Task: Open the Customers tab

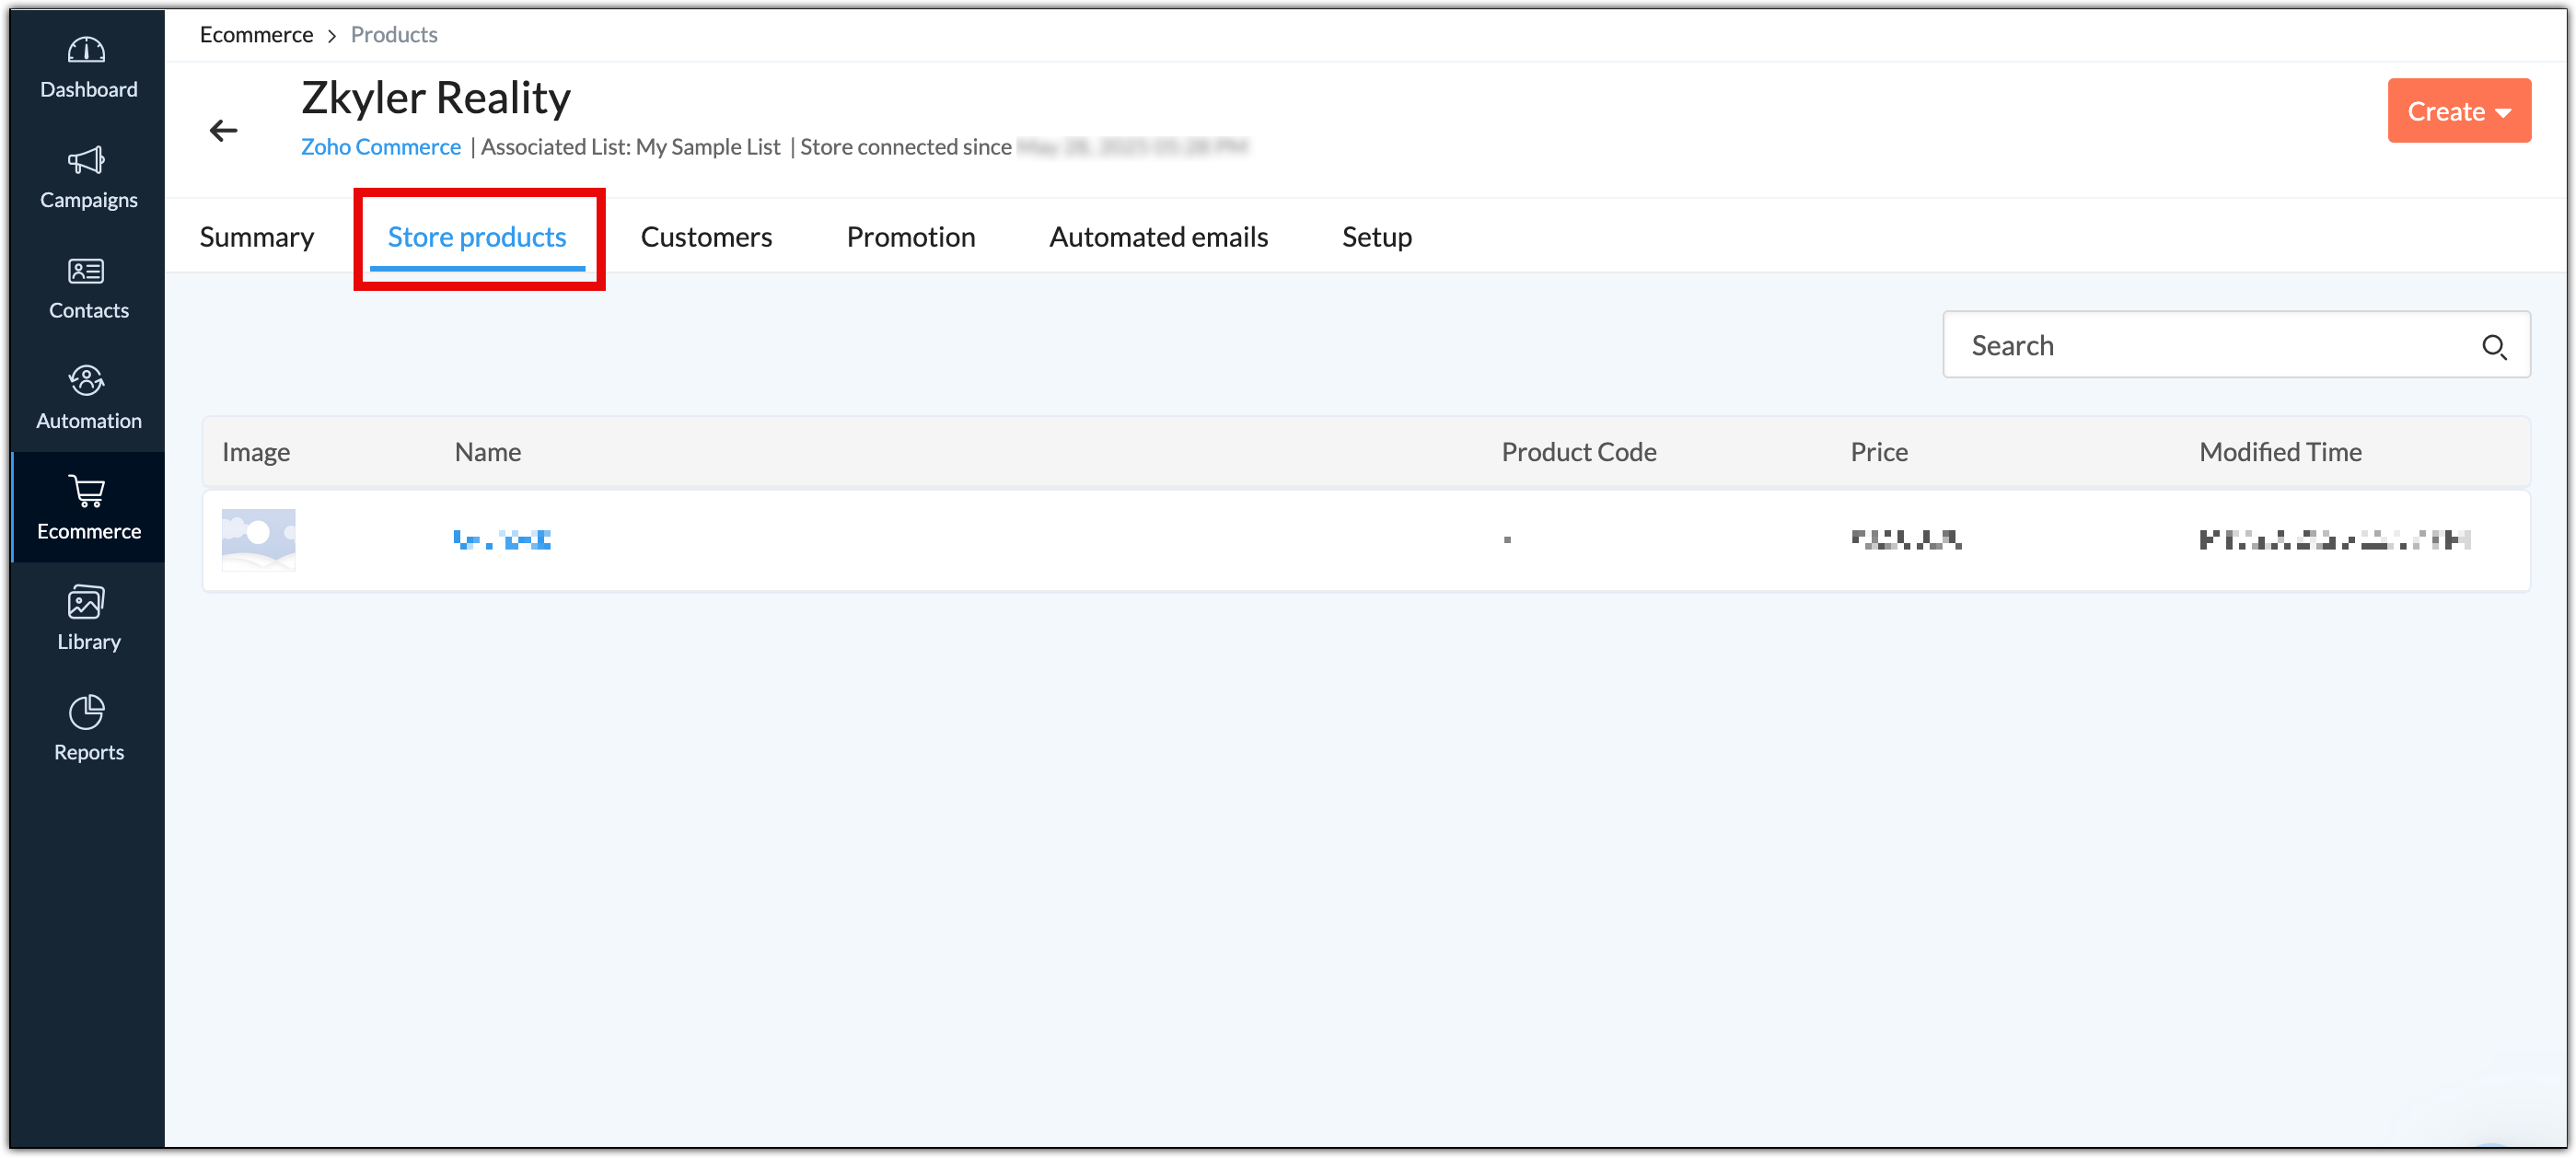Action: click(x=706, y=237)
